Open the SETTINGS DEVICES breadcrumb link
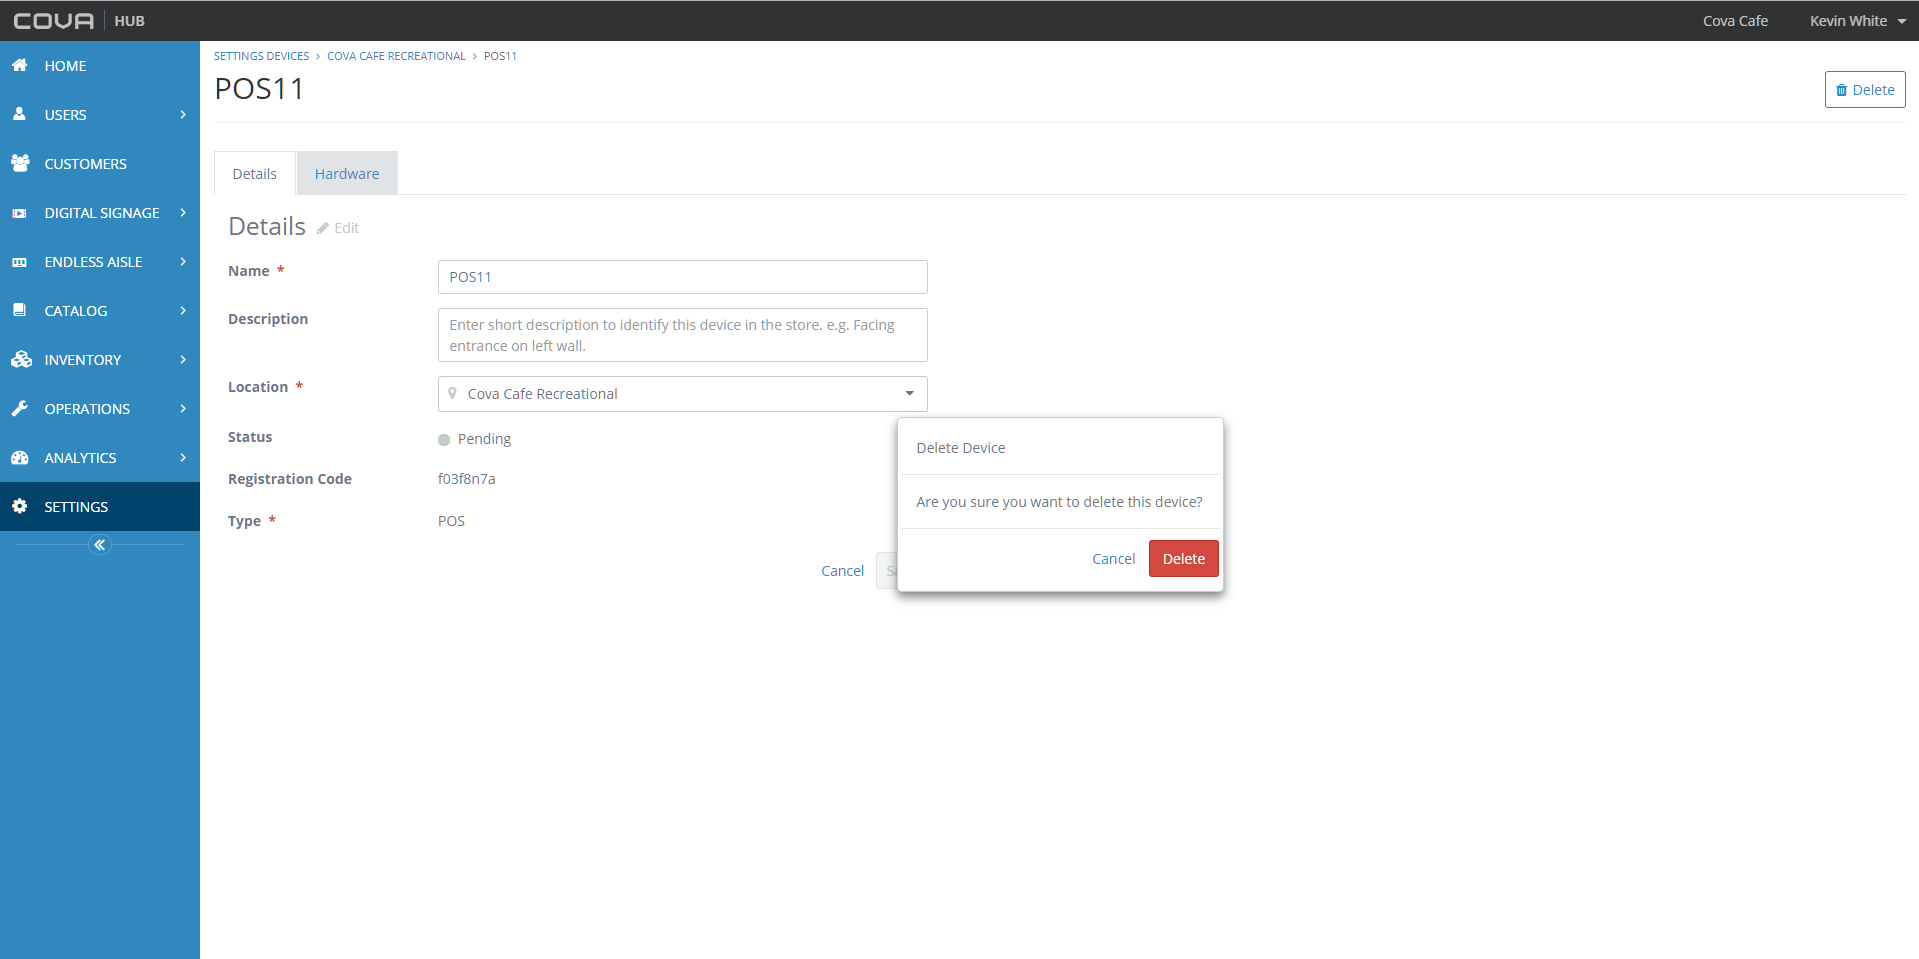 pyautogui.click(x=261, y=55)
